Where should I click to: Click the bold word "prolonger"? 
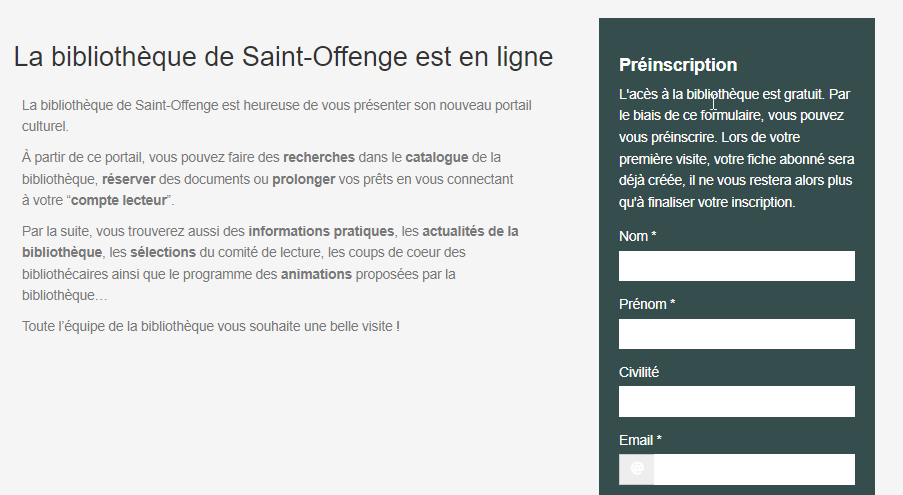click(303, 179)
